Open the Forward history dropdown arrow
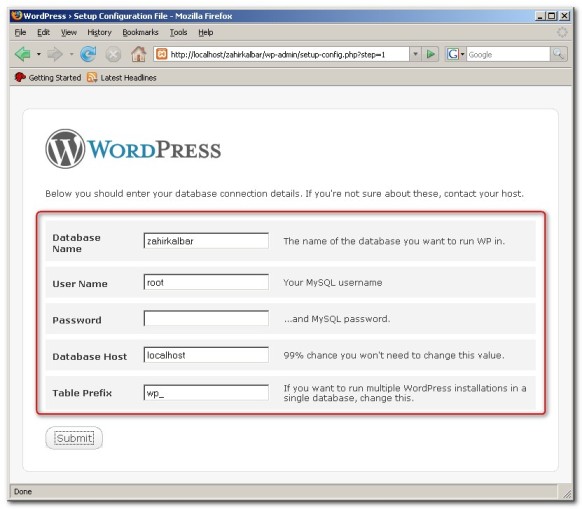The image size is (582, 509). (x=71, y=54)
